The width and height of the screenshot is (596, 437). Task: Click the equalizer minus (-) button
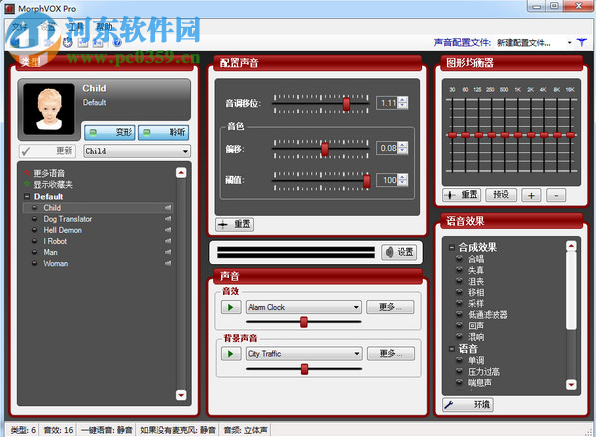point(556,195)
